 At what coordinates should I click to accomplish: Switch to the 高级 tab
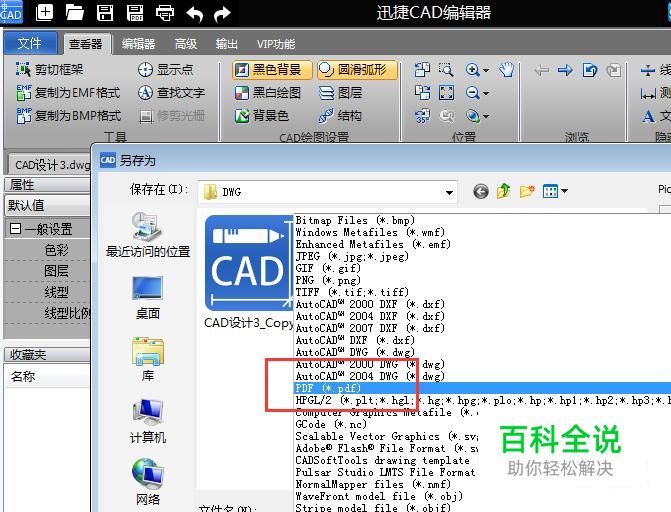click(186, 44)
